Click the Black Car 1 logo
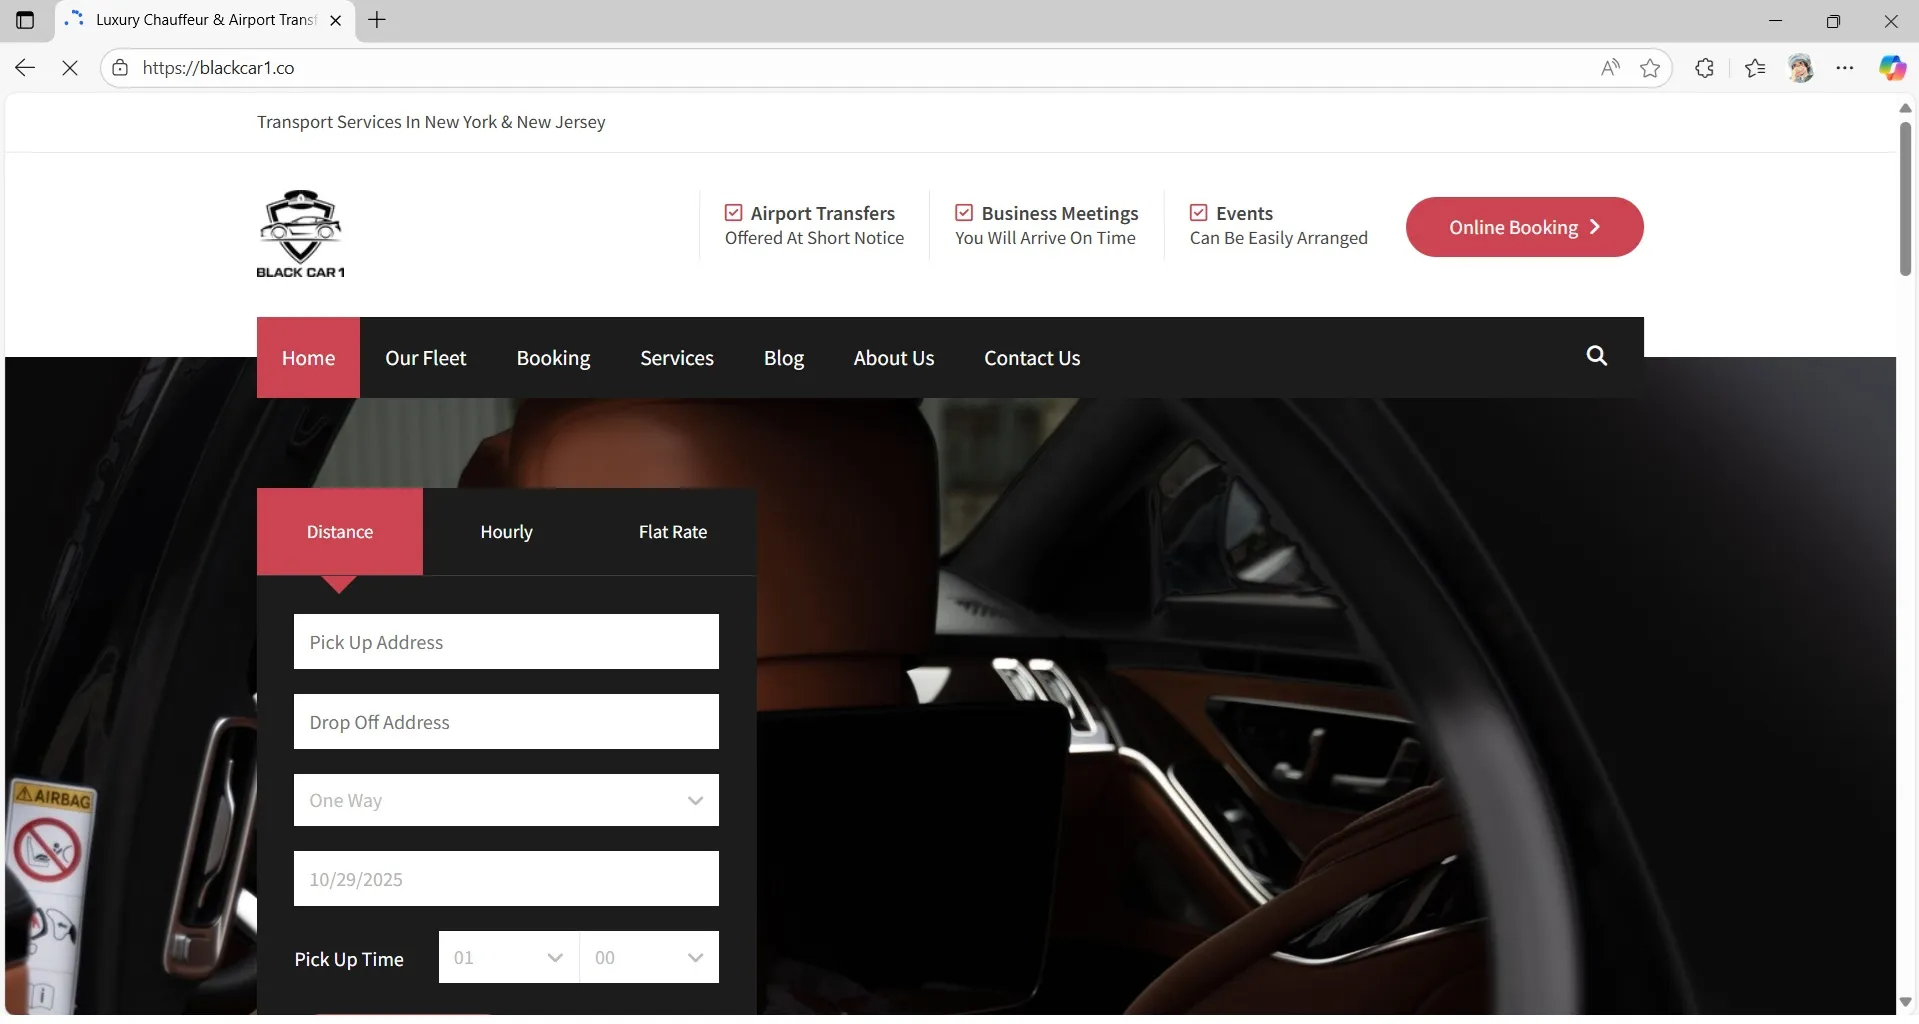The height and width of the screenshot is (1024, 1919). click(300, 234)
